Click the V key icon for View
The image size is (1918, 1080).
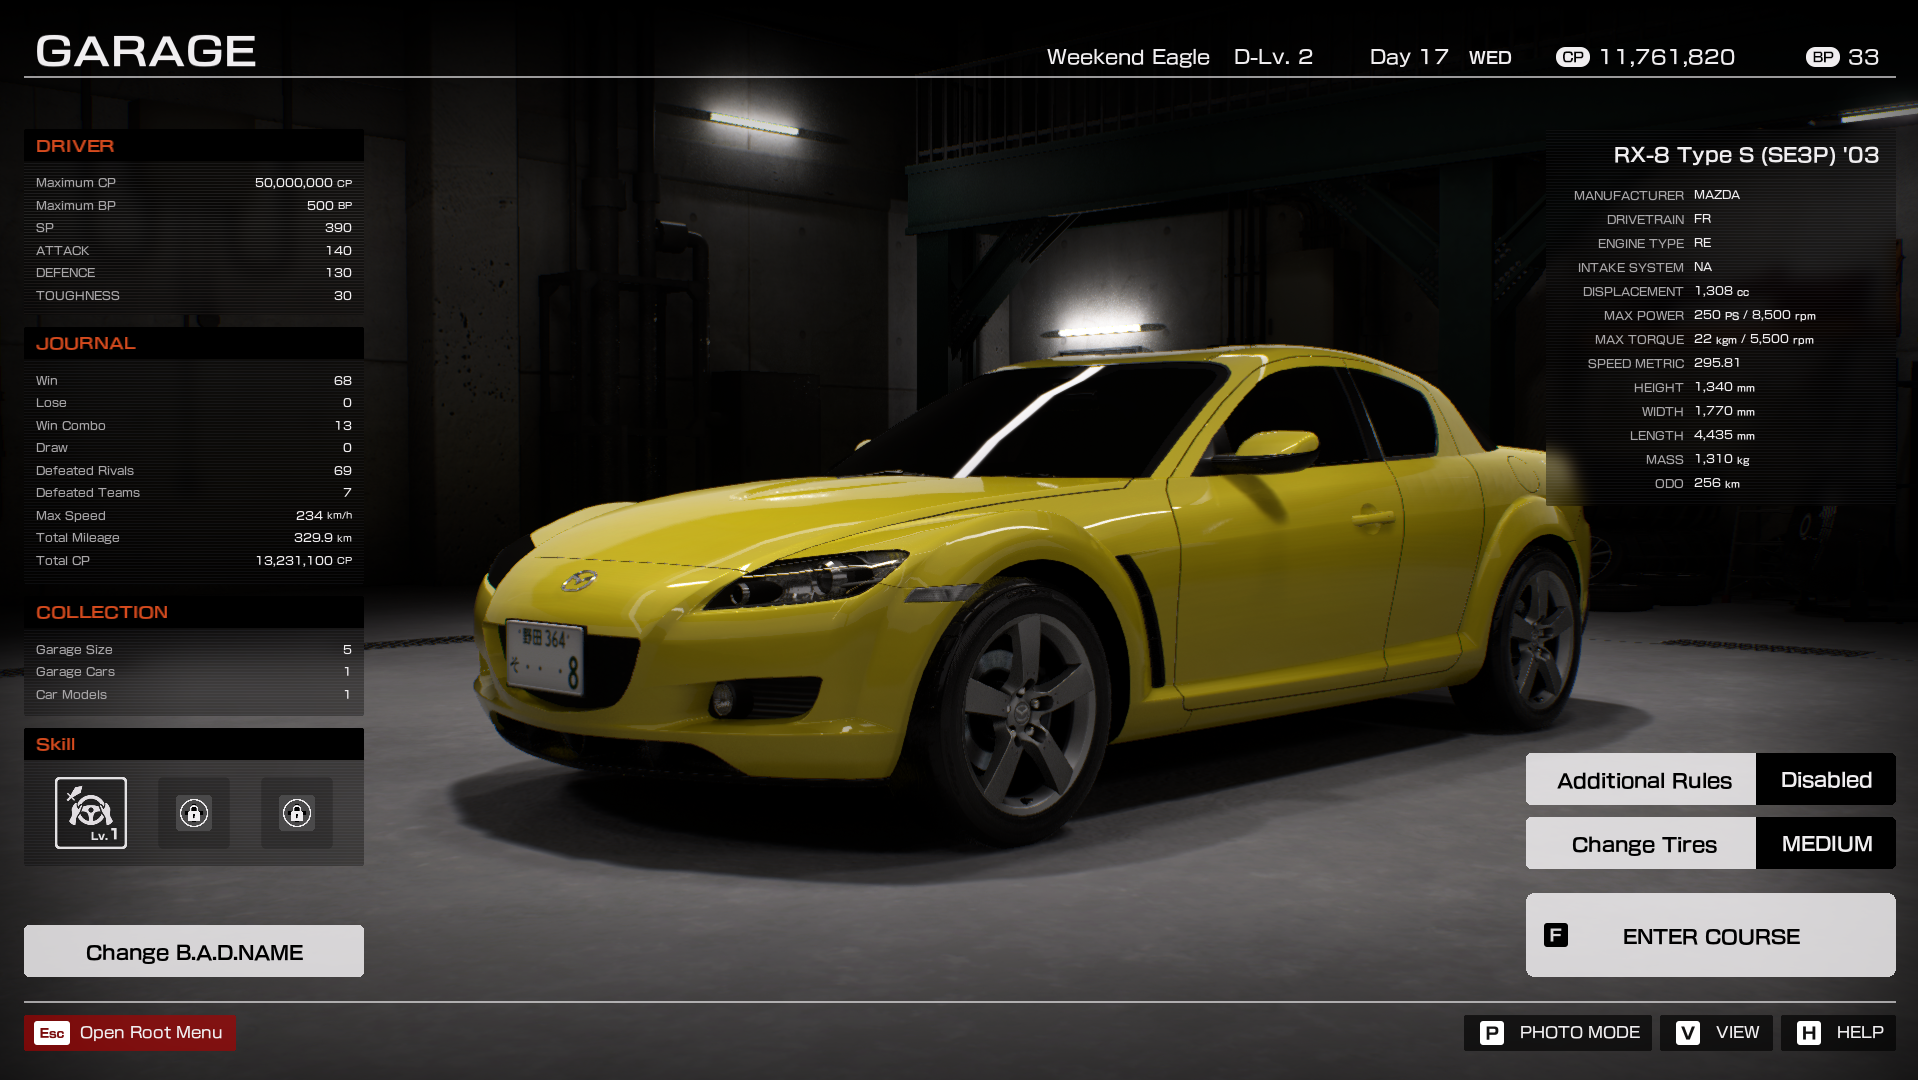click(x=1688, y=1033)
